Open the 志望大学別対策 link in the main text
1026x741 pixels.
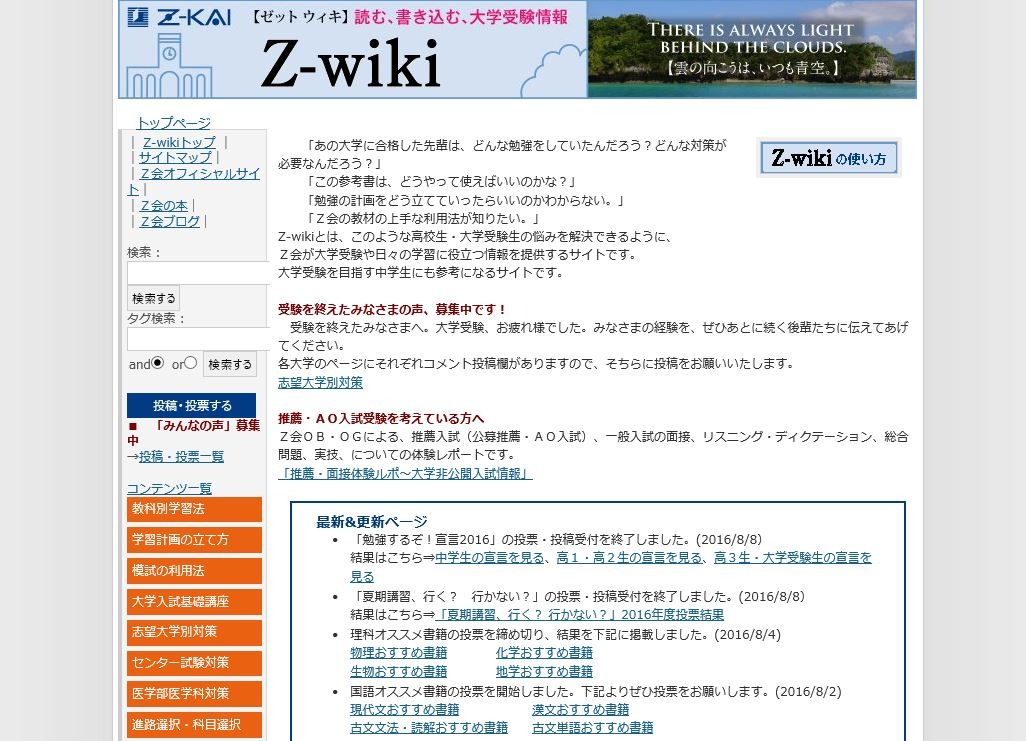[x=319, y=382]
